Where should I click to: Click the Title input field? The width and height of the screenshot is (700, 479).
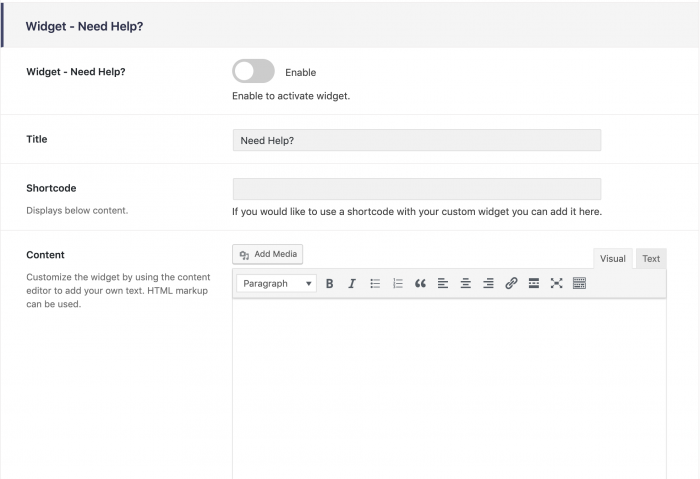(417, 140)
